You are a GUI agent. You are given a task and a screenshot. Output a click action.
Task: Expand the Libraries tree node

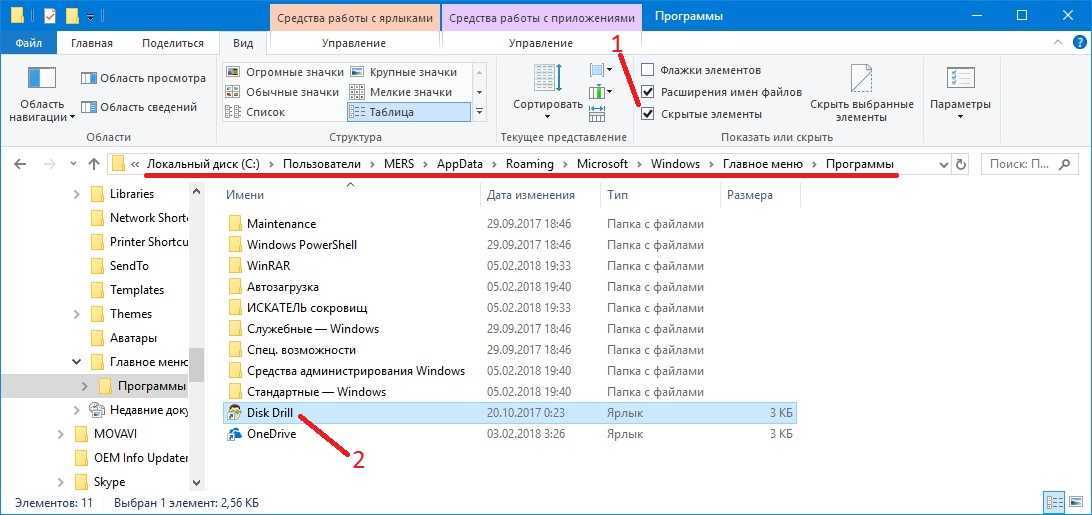click(x=77, y=194)
